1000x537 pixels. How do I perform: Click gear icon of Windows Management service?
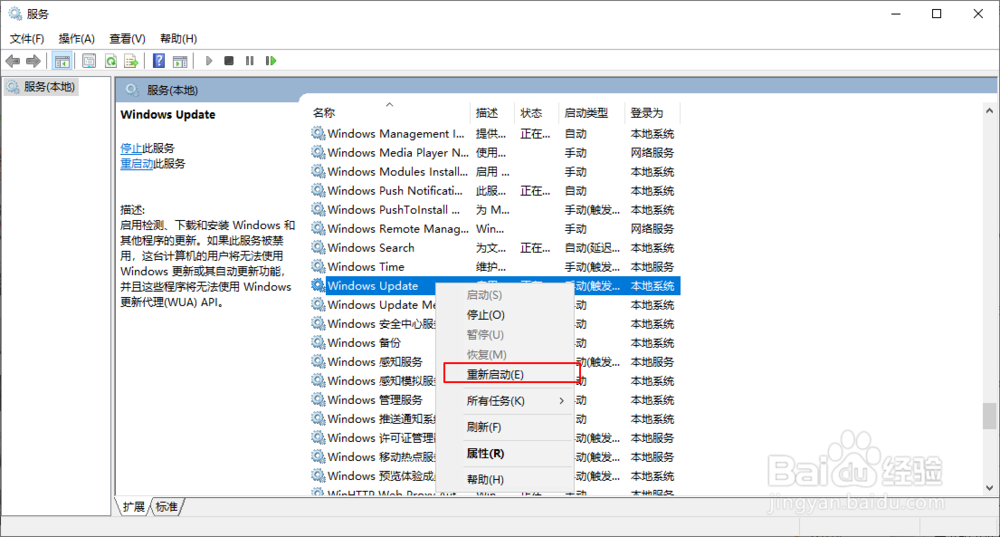(x=318, y=133)
